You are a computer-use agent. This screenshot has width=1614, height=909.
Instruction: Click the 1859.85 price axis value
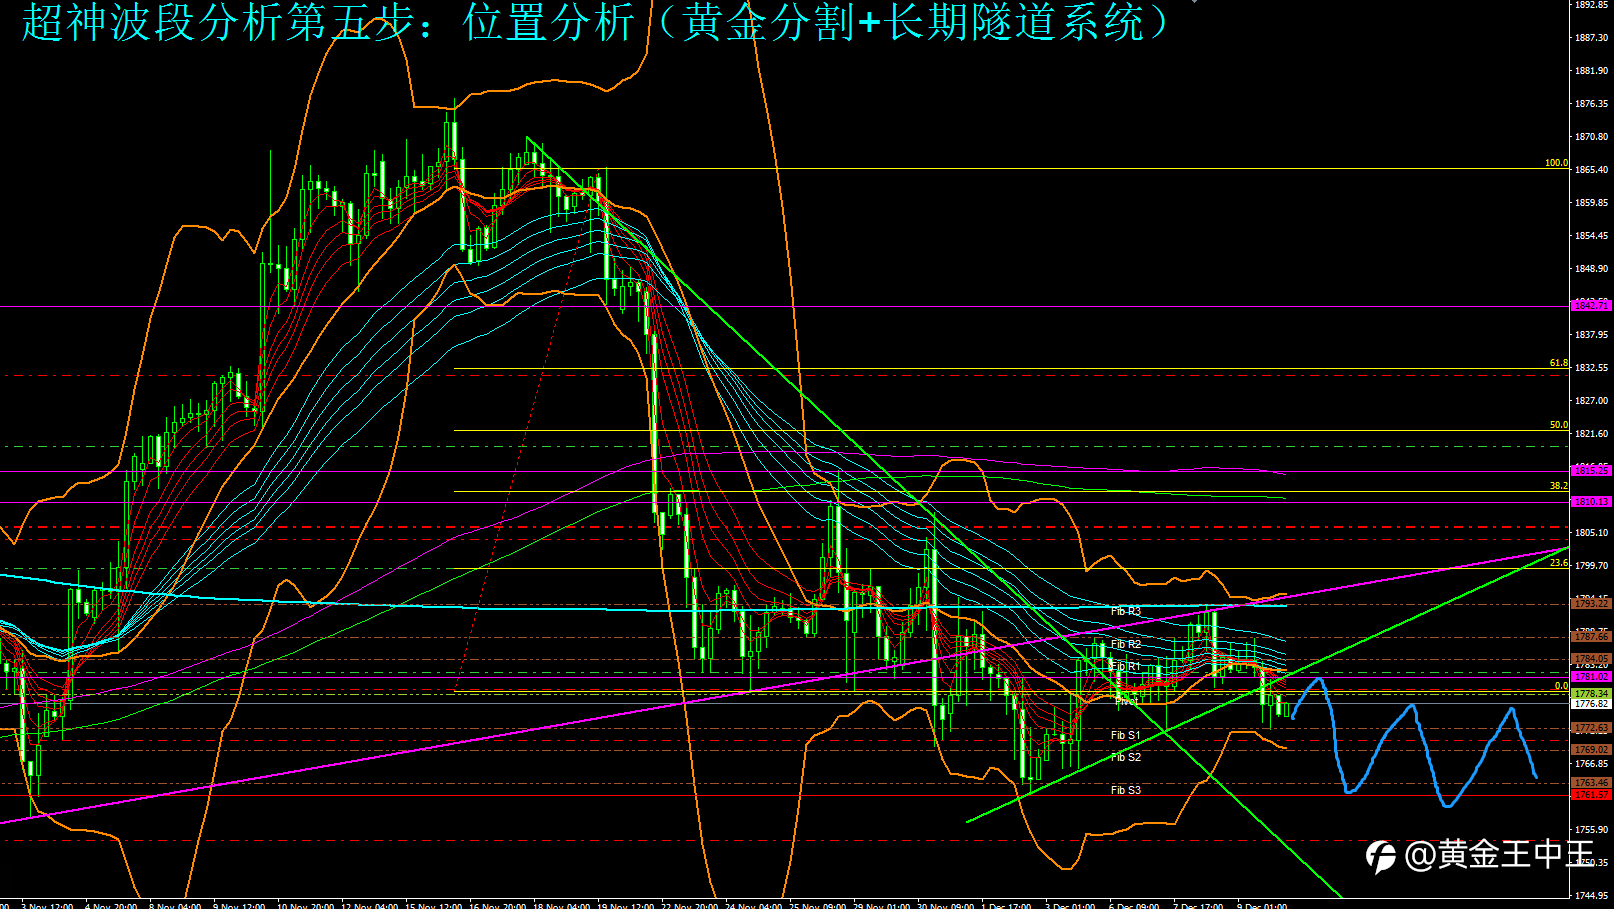pyautogui.click(x=1591, y=203)
